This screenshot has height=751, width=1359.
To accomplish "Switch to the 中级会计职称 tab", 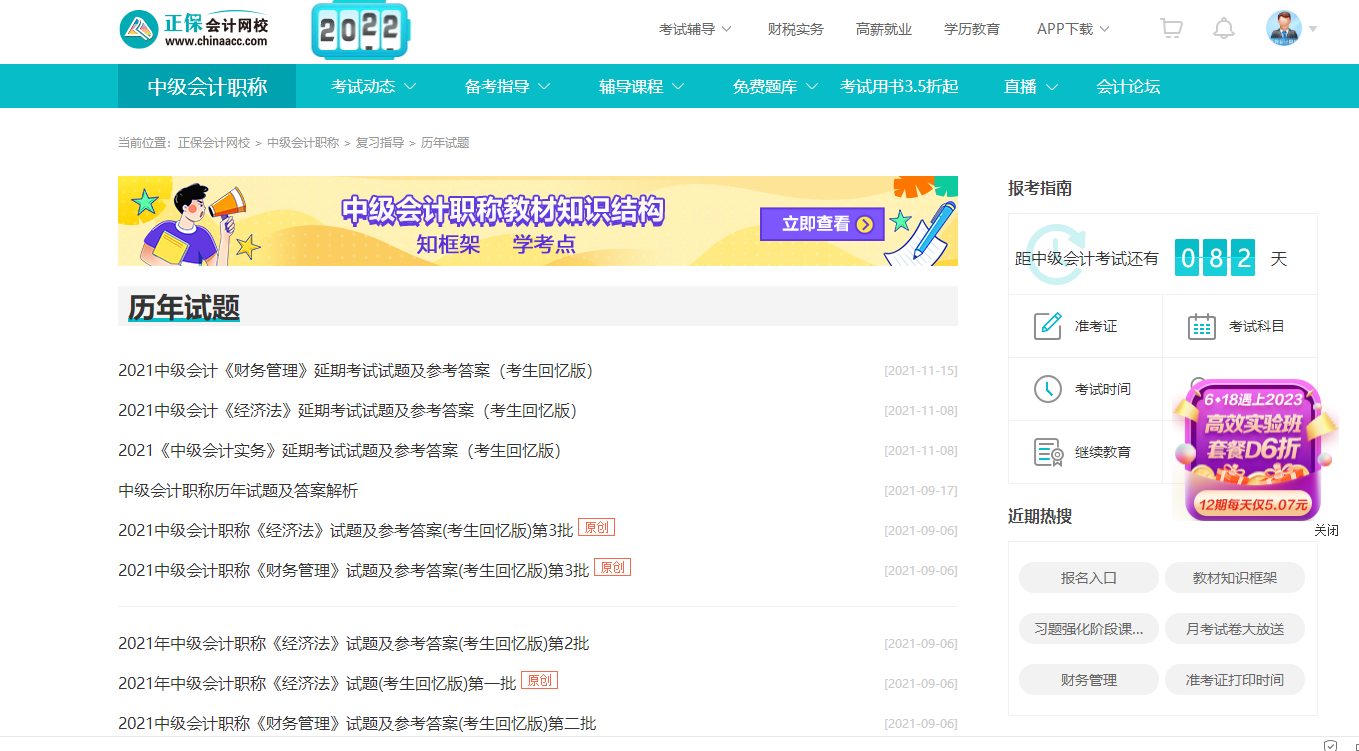I will 207,86.
